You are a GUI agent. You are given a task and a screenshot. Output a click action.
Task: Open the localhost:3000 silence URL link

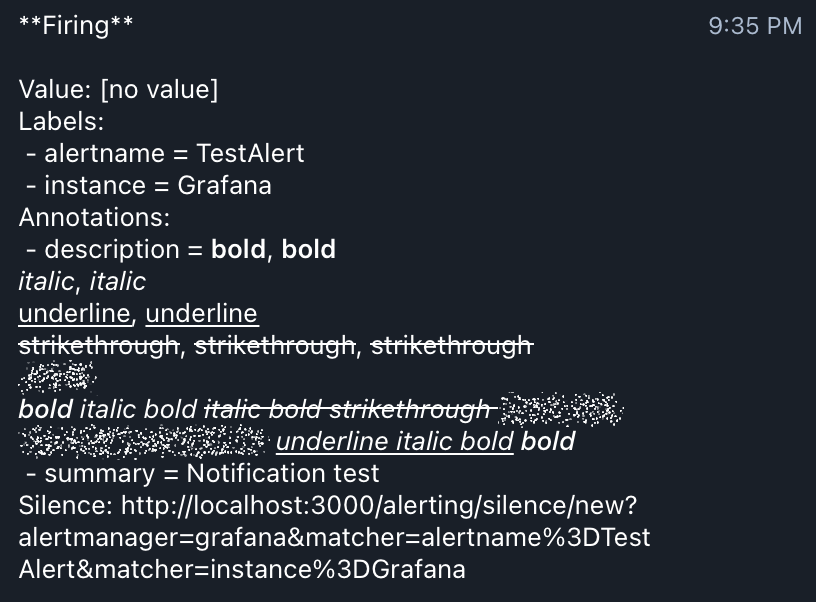(x=334, y=537)
